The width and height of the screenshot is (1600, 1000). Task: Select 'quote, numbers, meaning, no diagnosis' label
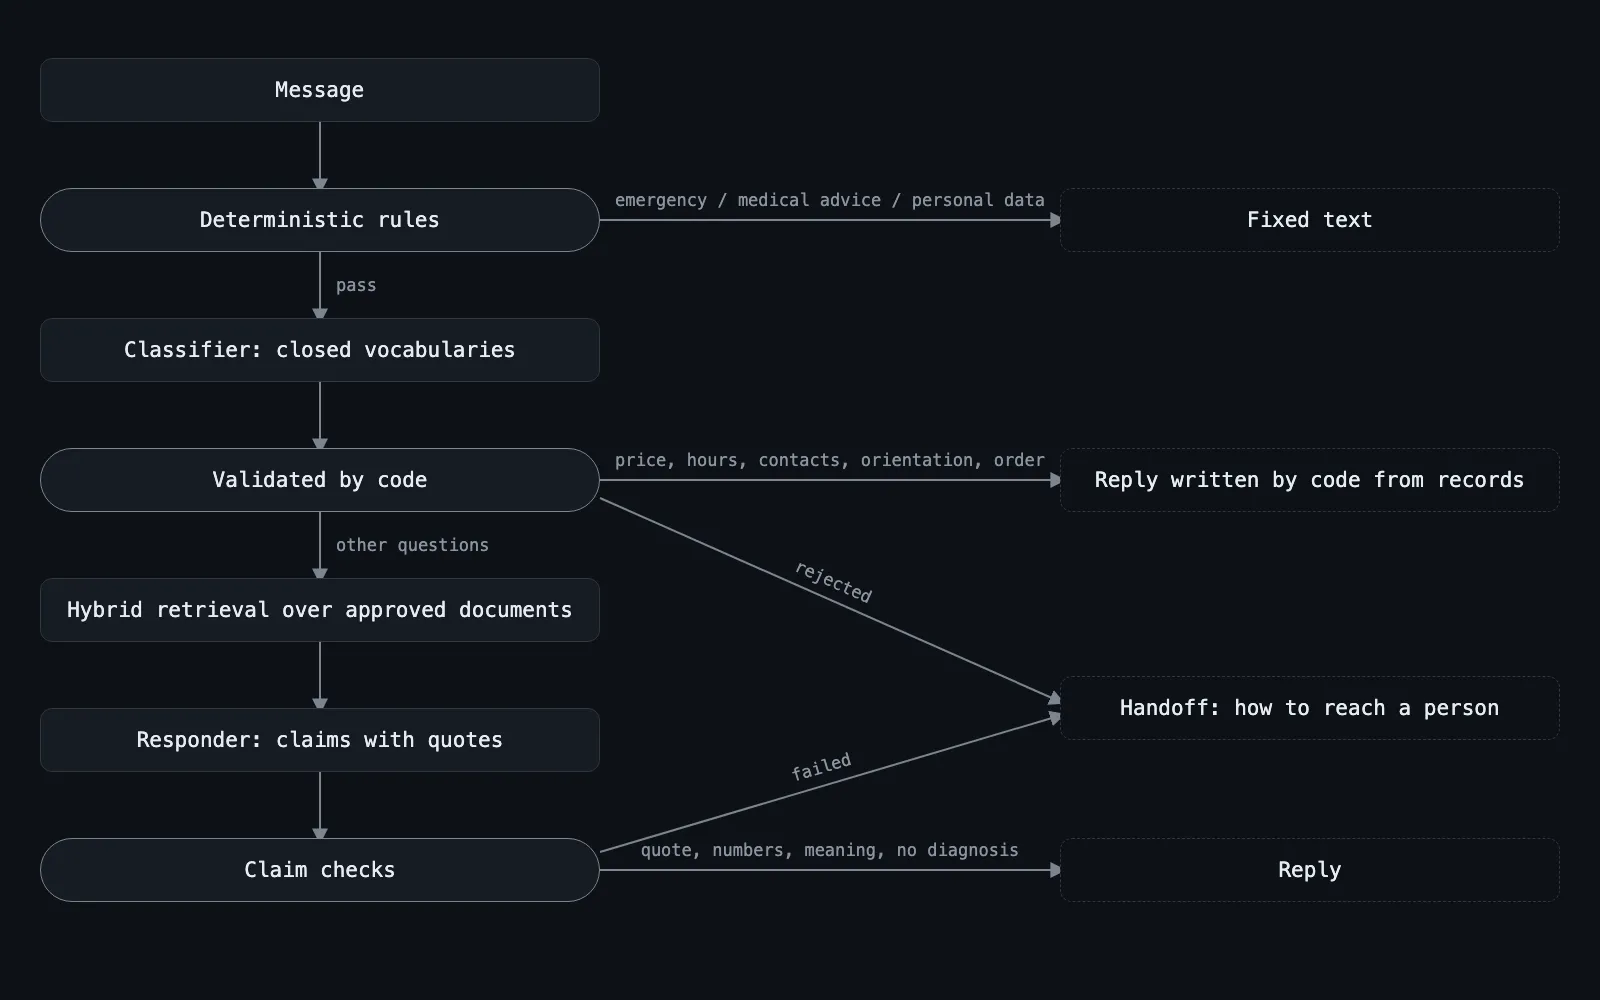pos(830,850)
